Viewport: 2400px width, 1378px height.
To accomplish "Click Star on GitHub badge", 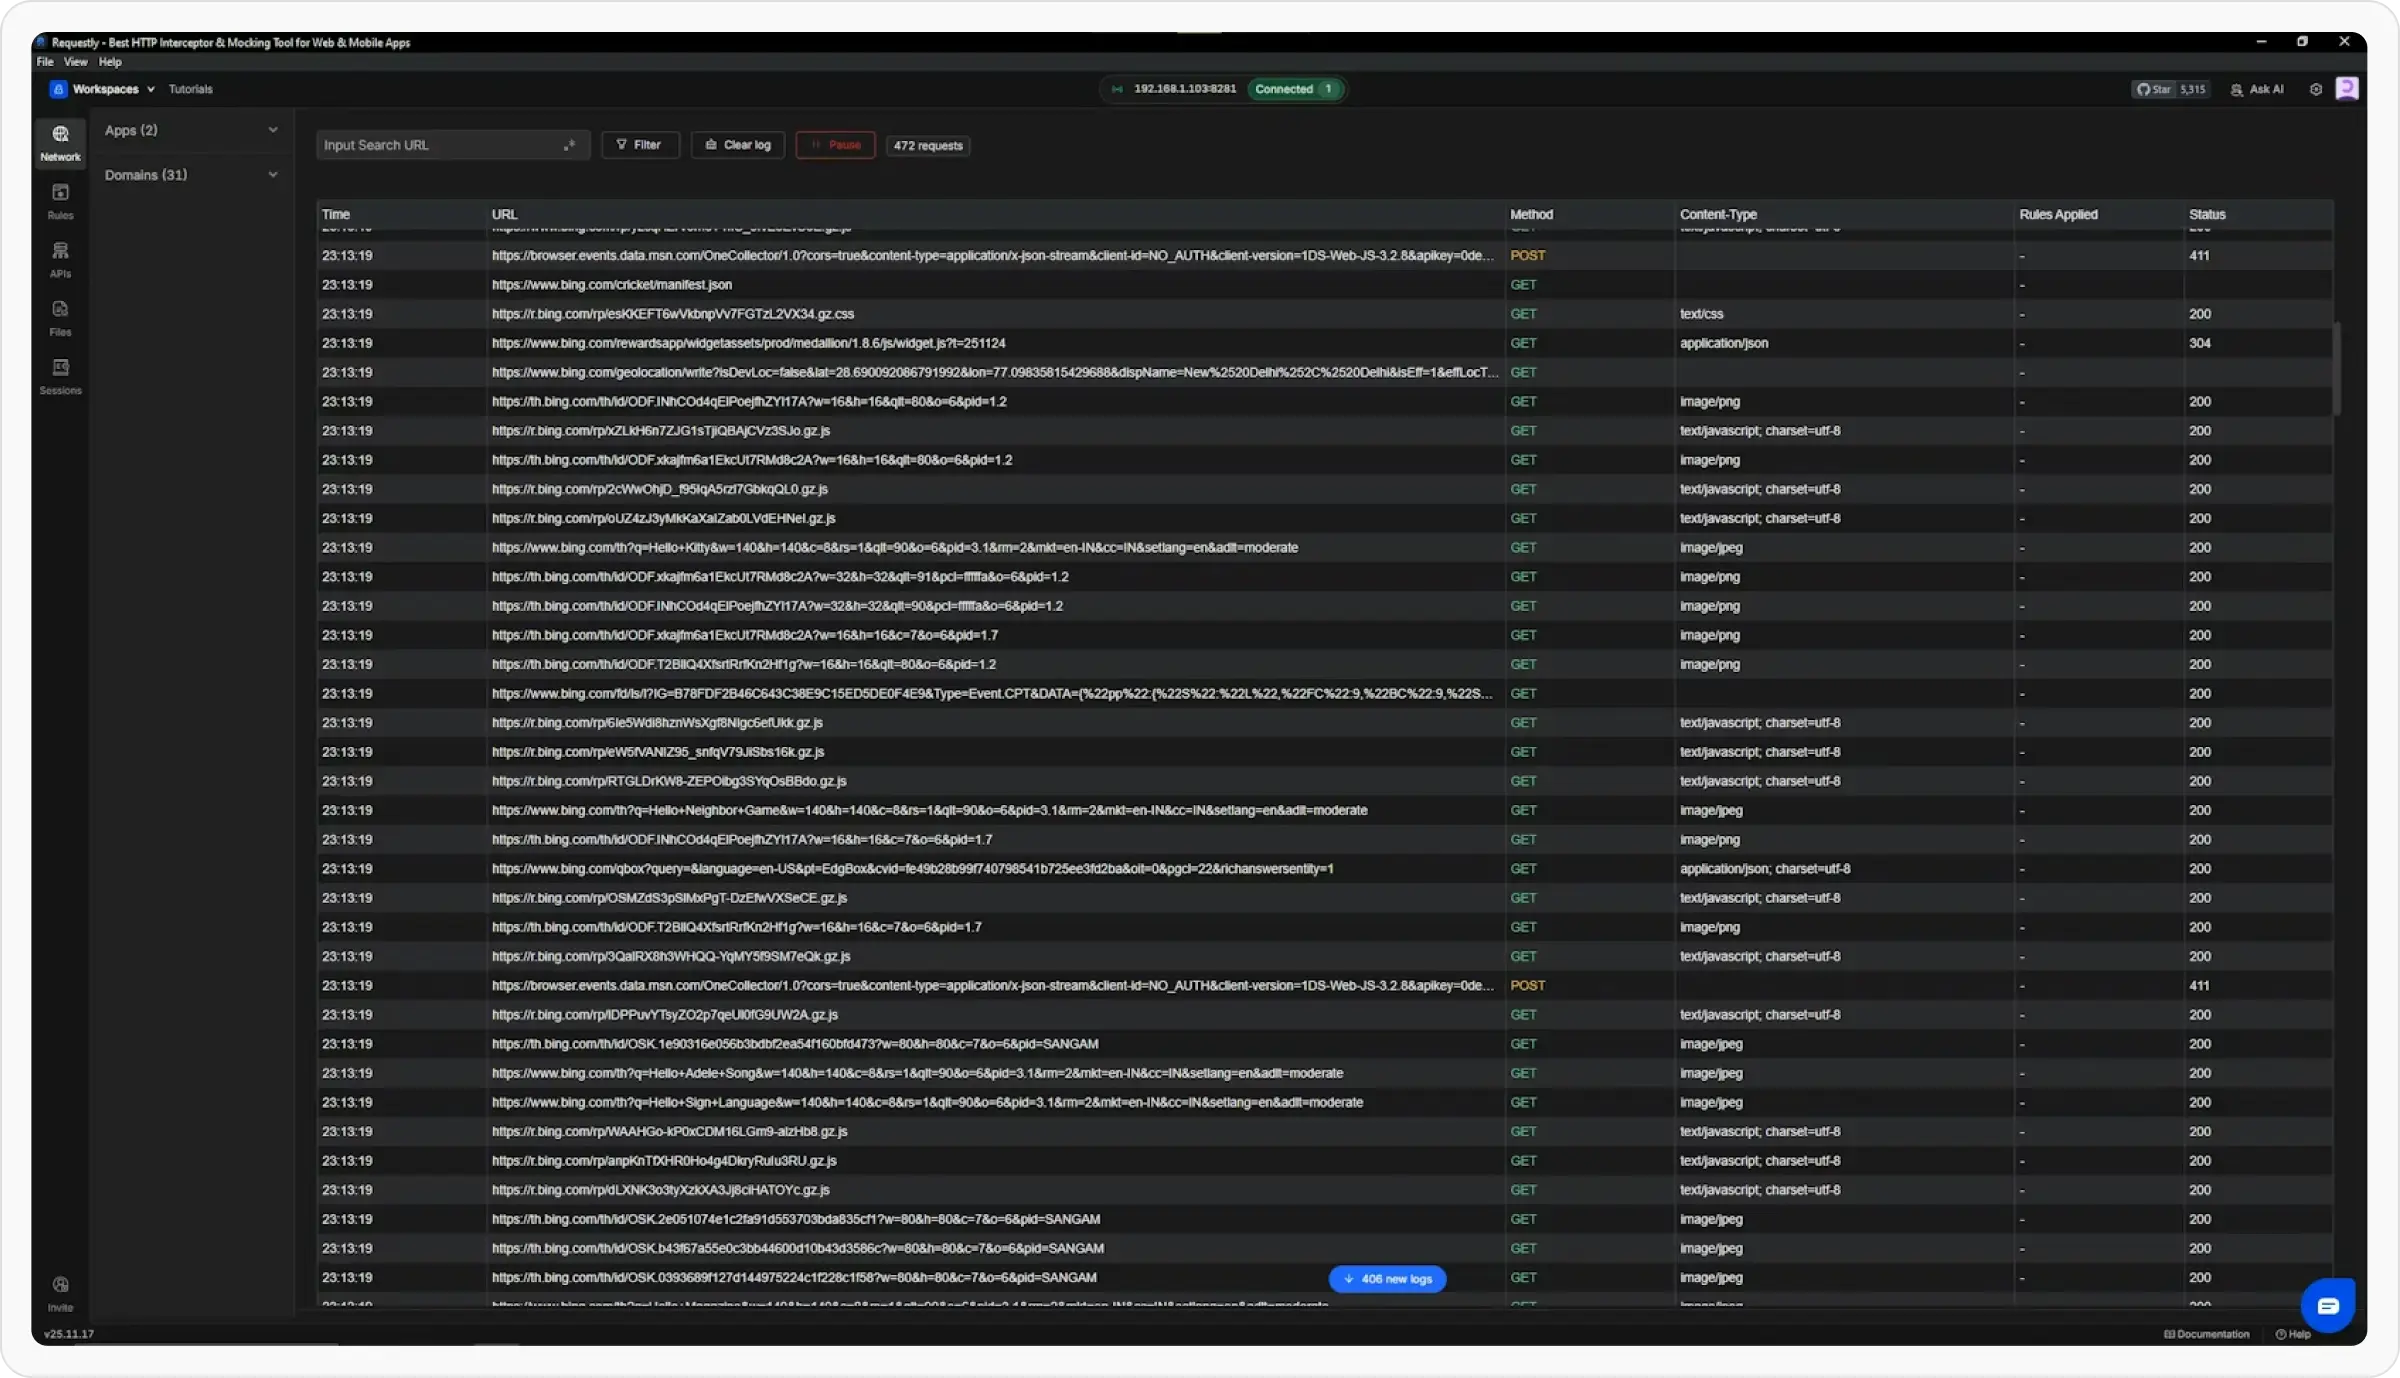I will 2170,89.
